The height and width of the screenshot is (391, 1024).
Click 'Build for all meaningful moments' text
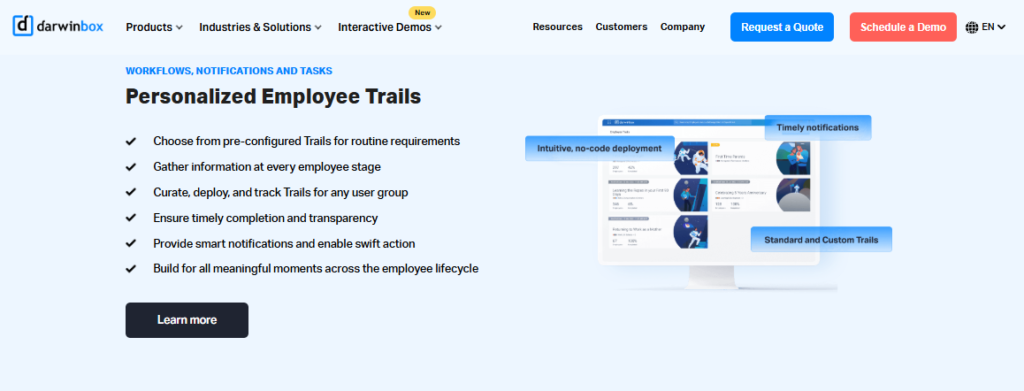tap(315, 268)
